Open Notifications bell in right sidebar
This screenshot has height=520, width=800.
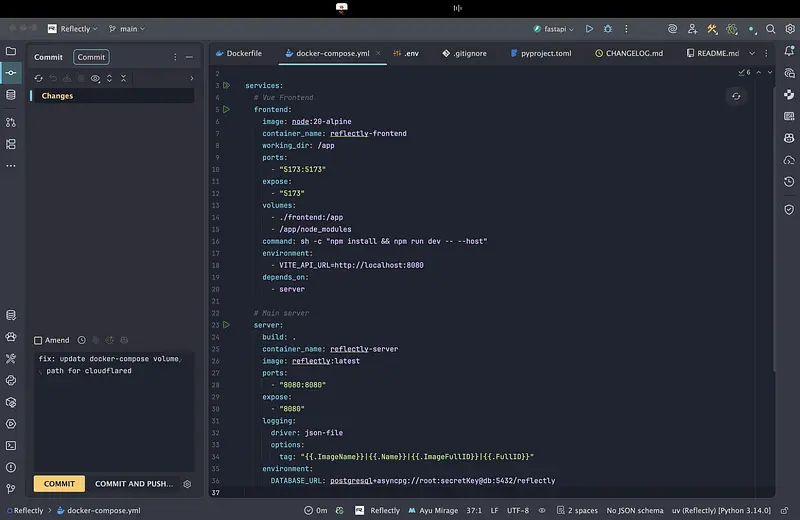click(789, 51)
